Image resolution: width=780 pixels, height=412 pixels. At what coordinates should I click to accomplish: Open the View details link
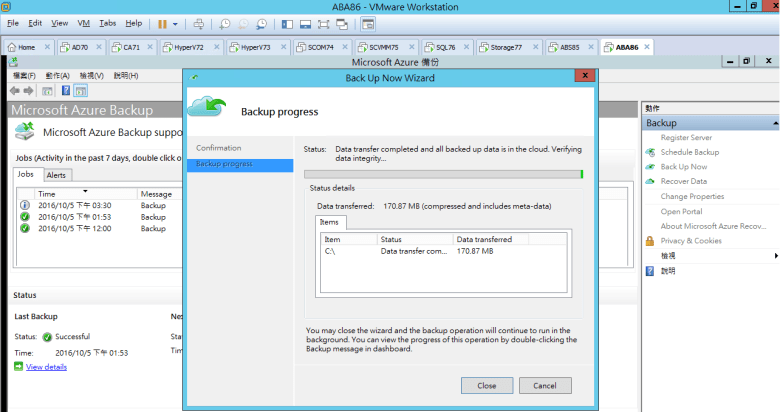[x=46, y=367]
